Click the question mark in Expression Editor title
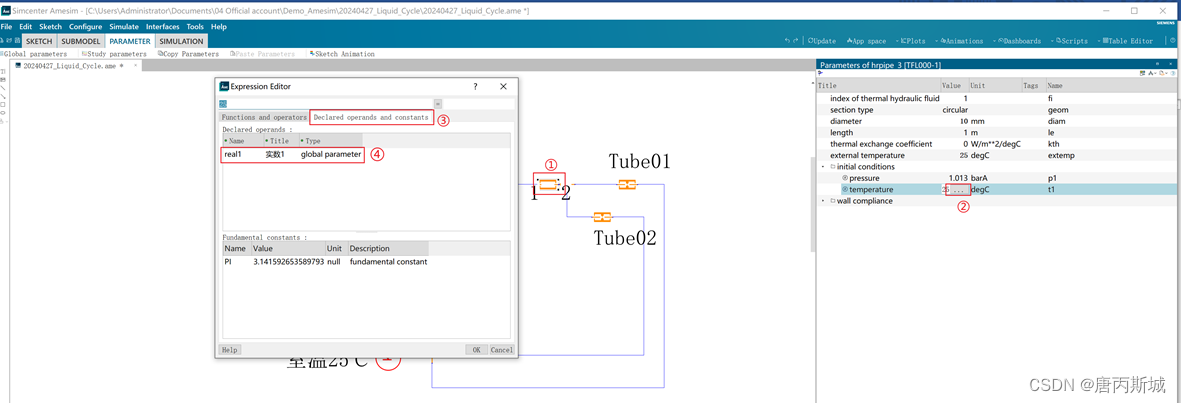Screen dimensions: 1181x403 pos(475,87)
